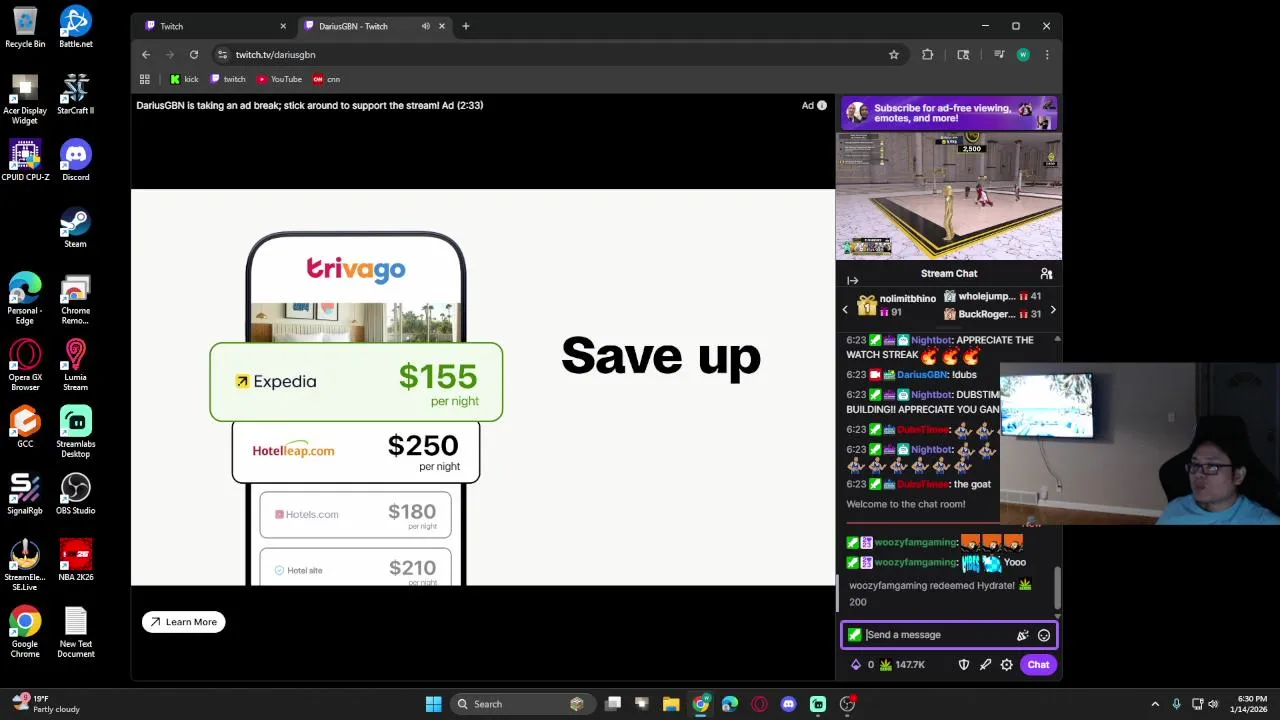This screenshot has width=1280, height=720.
Task: Open the chat community users list icon
Action: (x=1046, y=273)
